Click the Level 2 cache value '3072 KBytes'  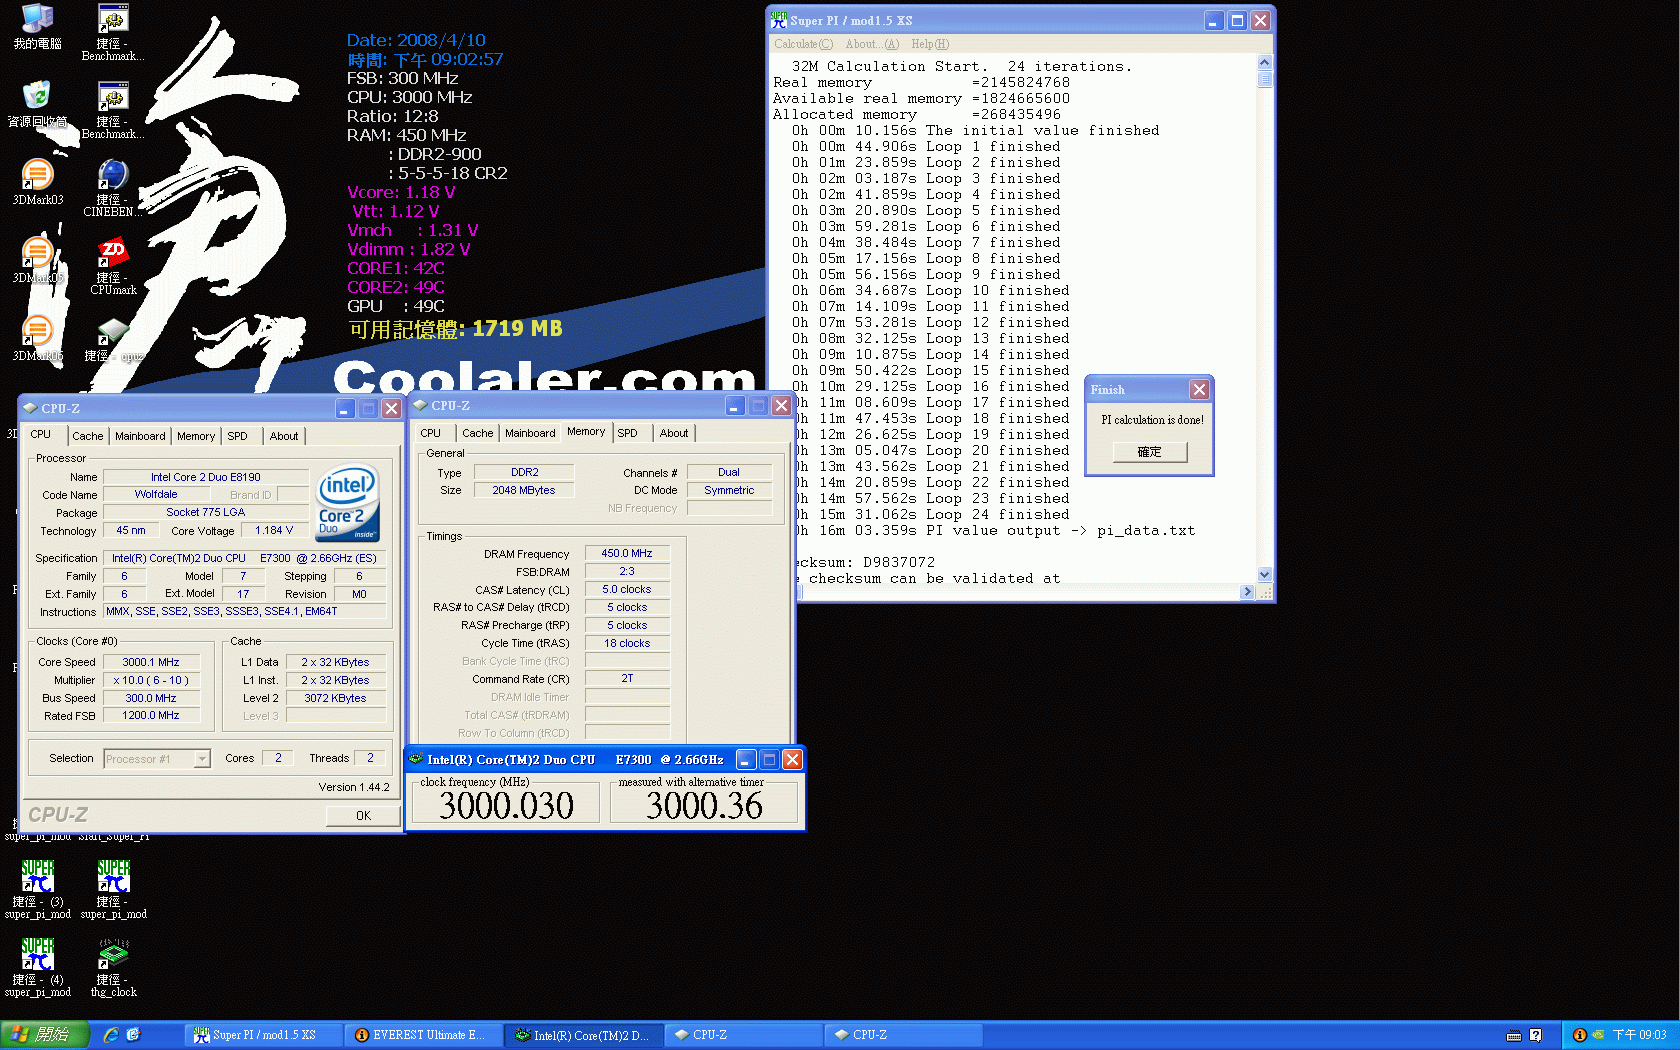click(x=335, y=698)
